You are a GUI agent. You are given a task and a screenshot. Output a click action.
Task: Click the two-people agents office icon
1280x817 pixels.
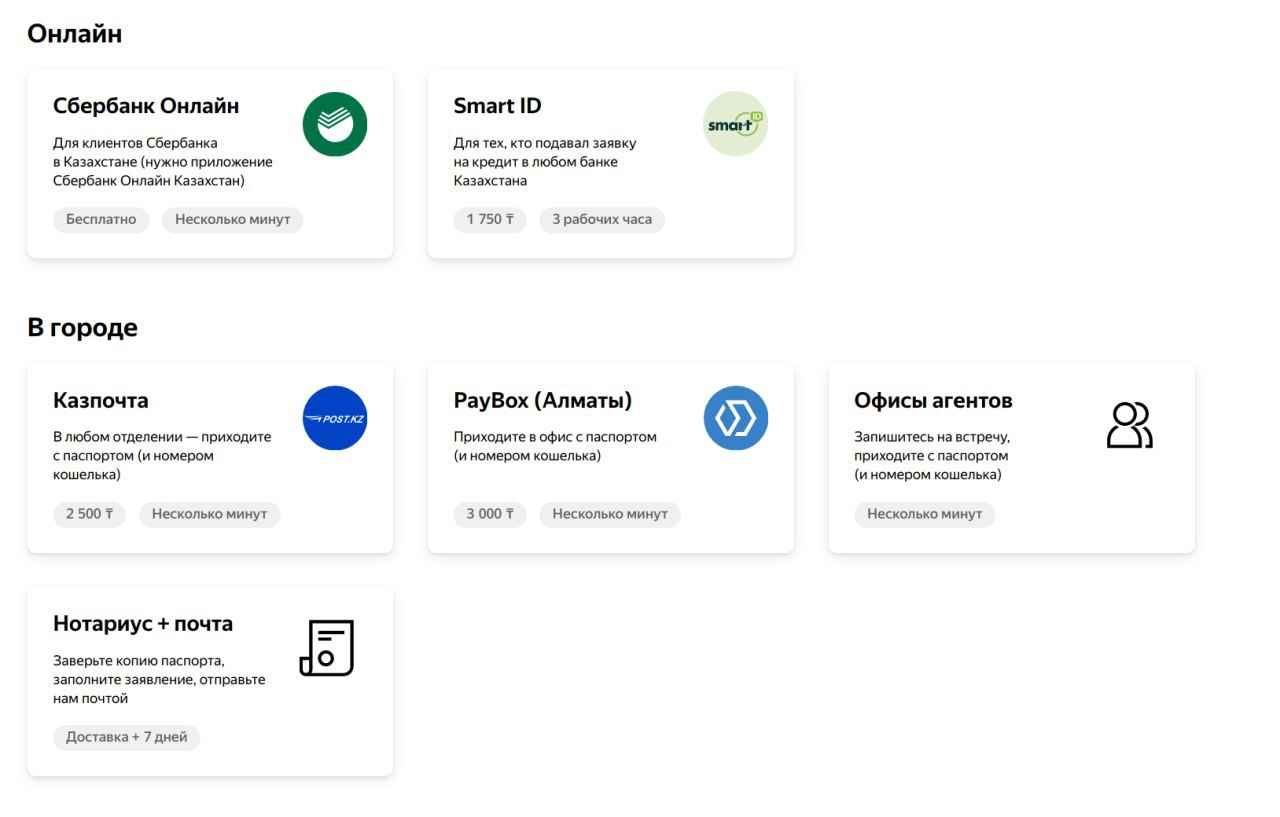tap(1130, 424)
